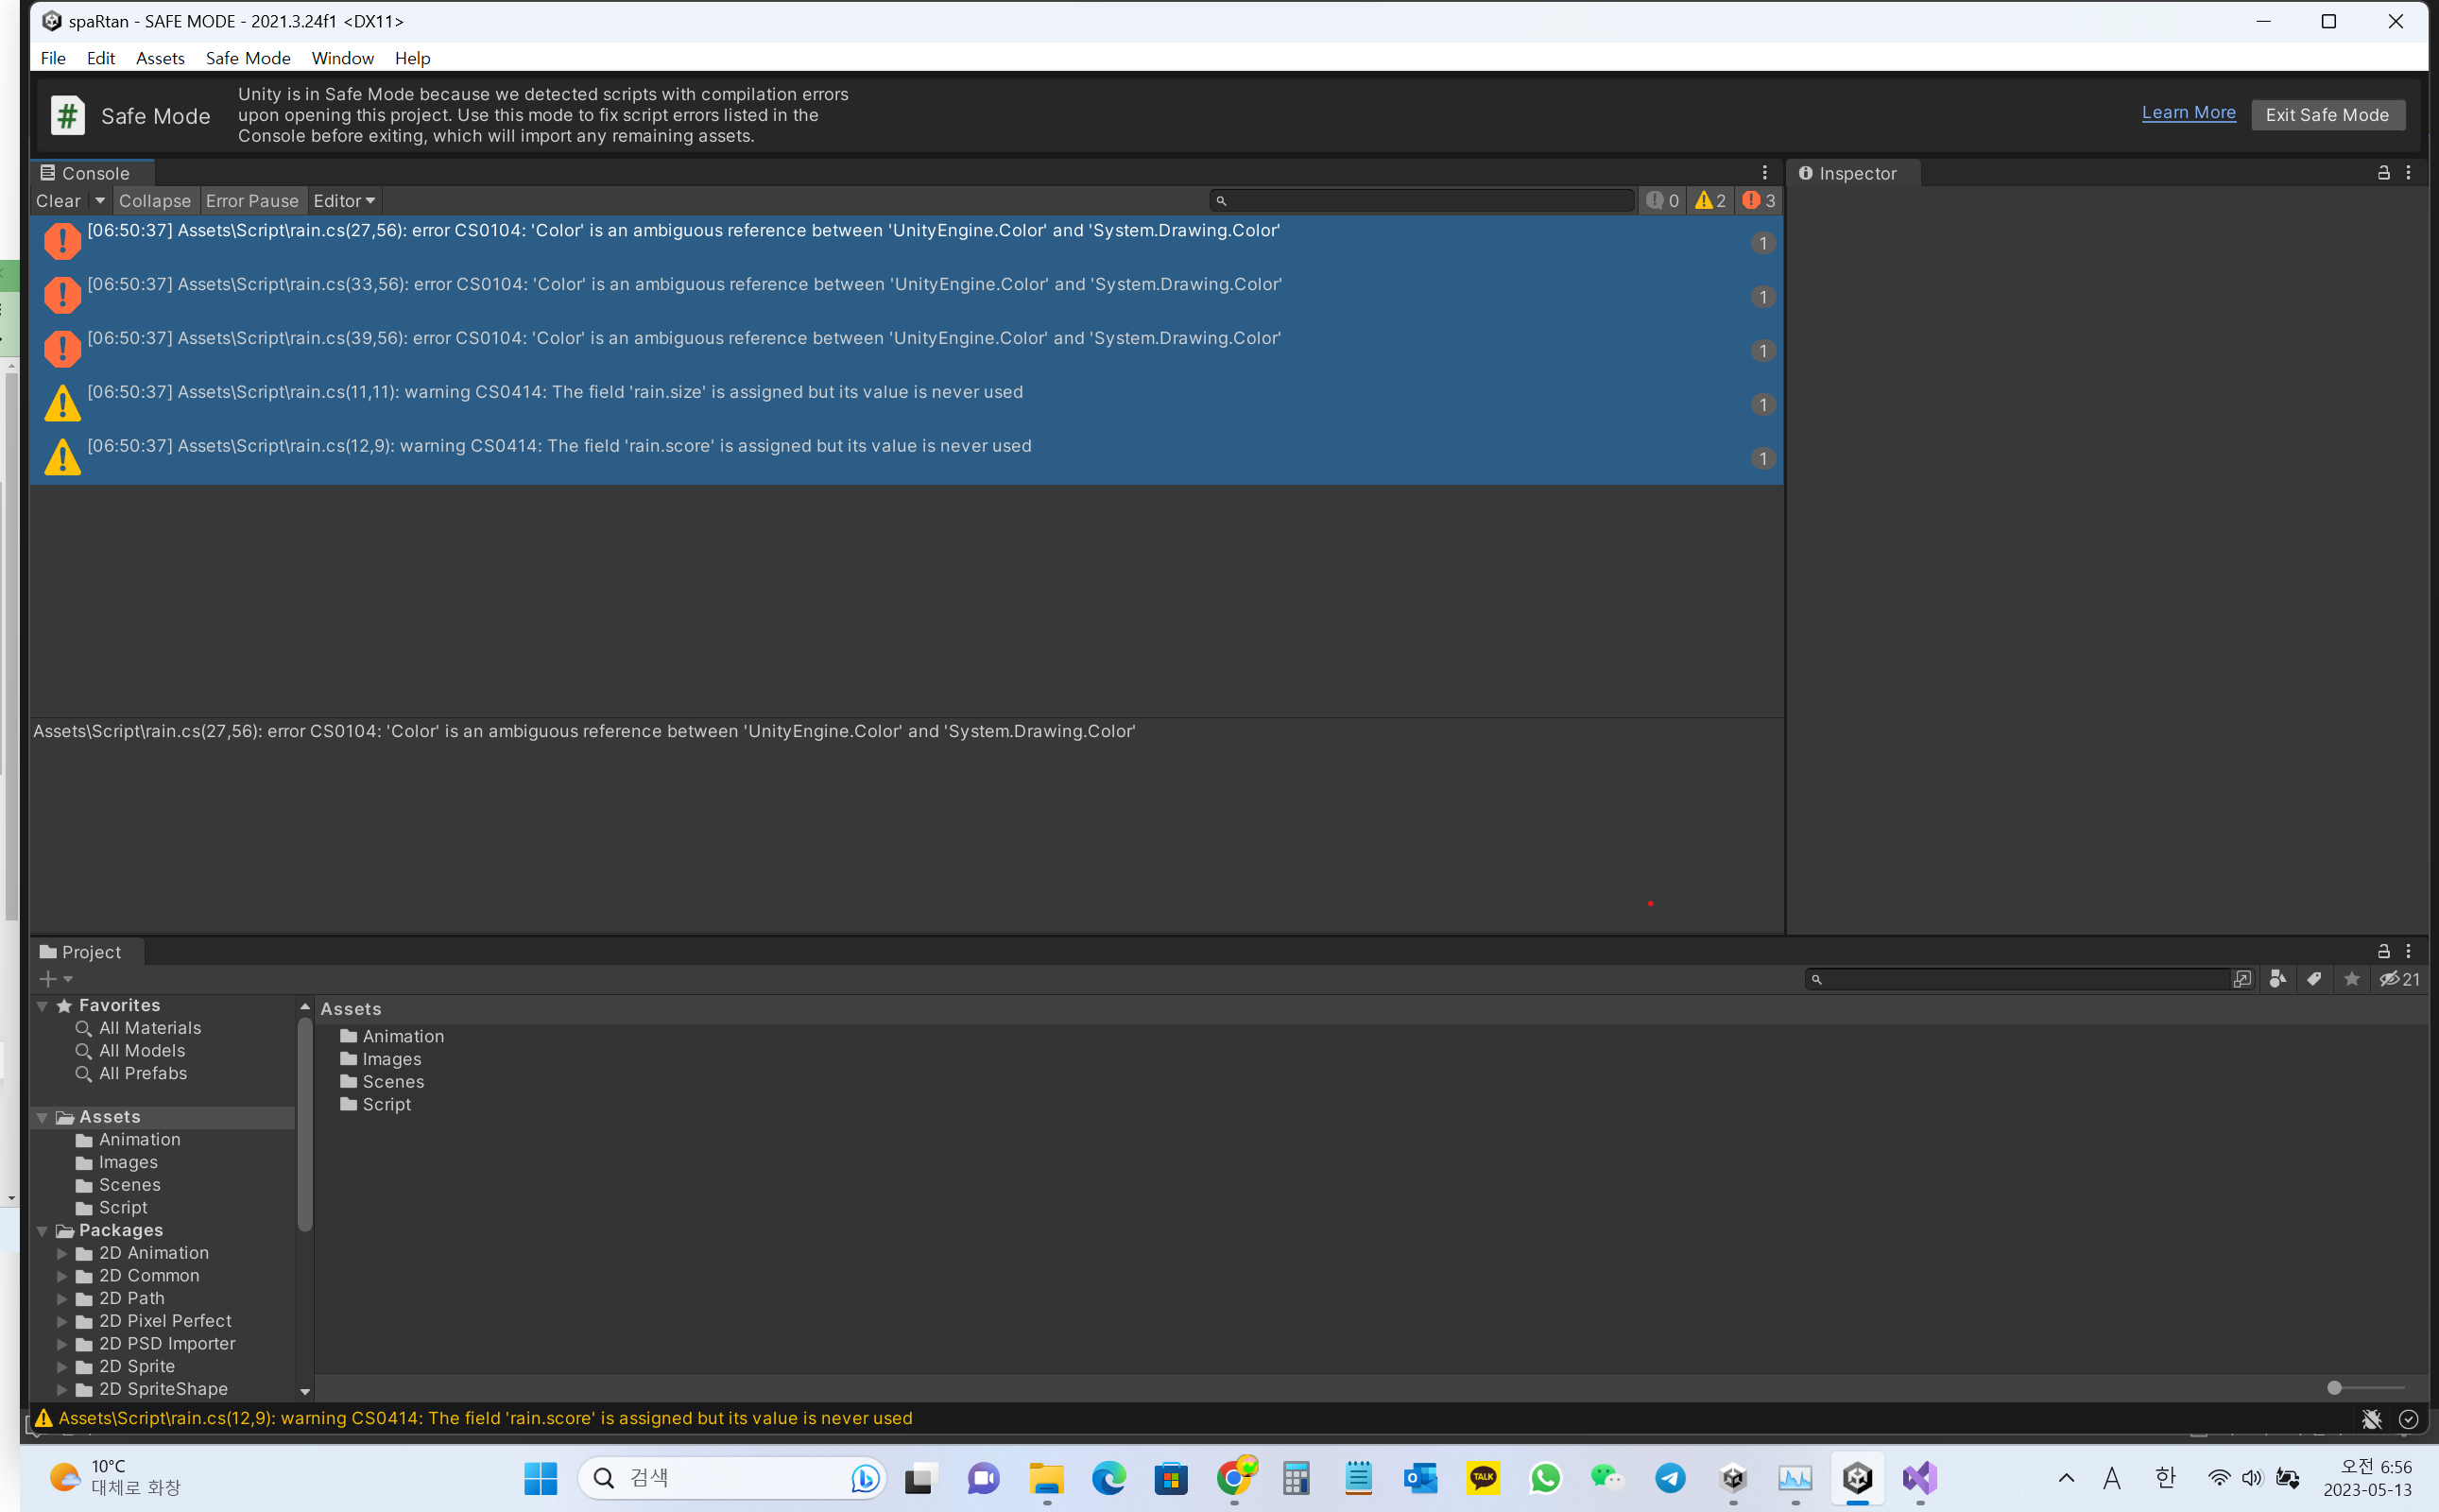Viewport: 2439px width, 1512px height.
Task: Click the Search by Type icon in Project
Action: coord(2278,979)
